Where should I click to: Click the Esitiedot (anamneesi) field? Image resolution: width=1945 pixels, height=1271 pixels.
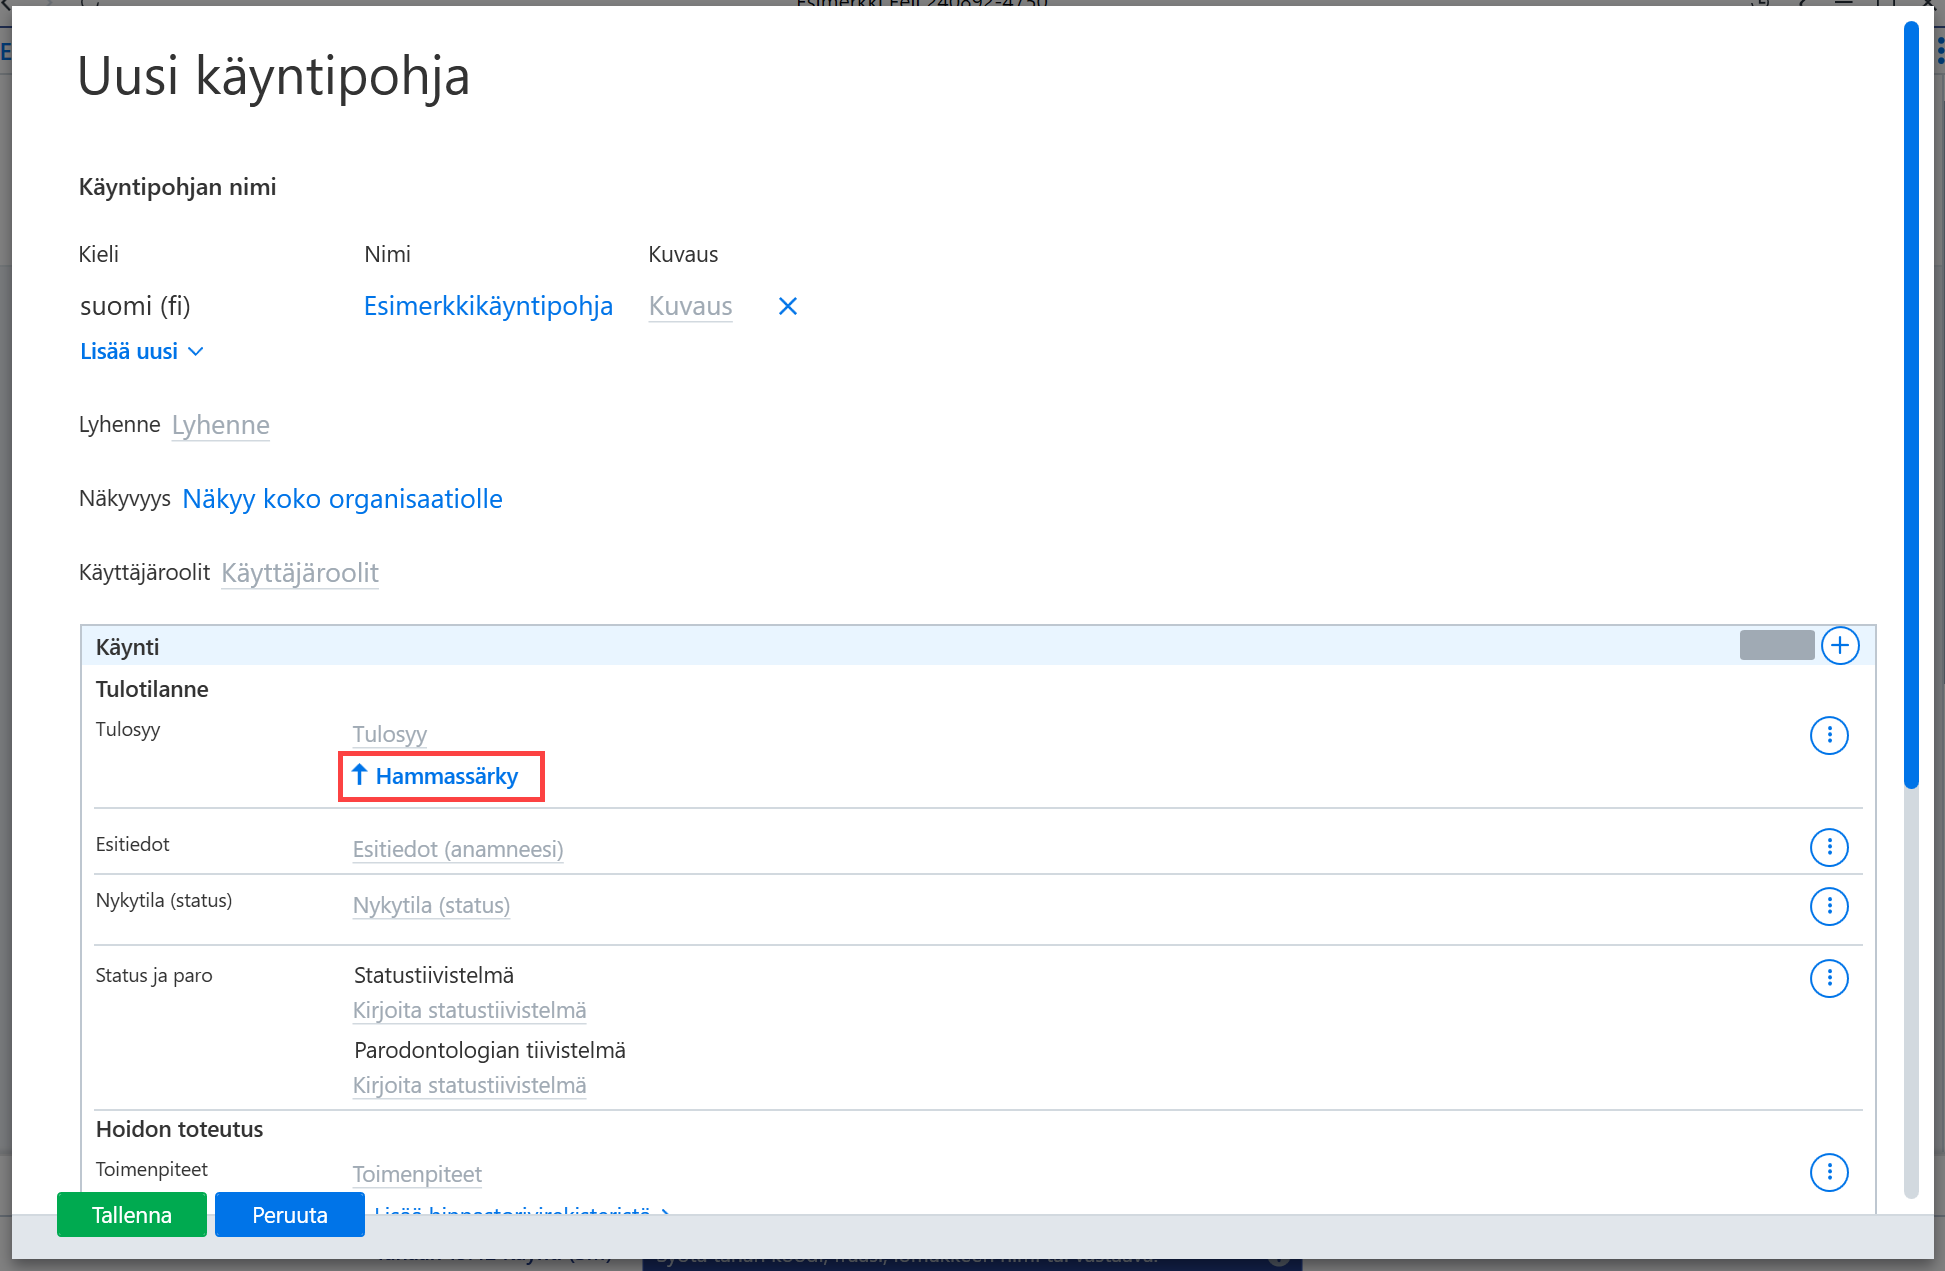458,849
